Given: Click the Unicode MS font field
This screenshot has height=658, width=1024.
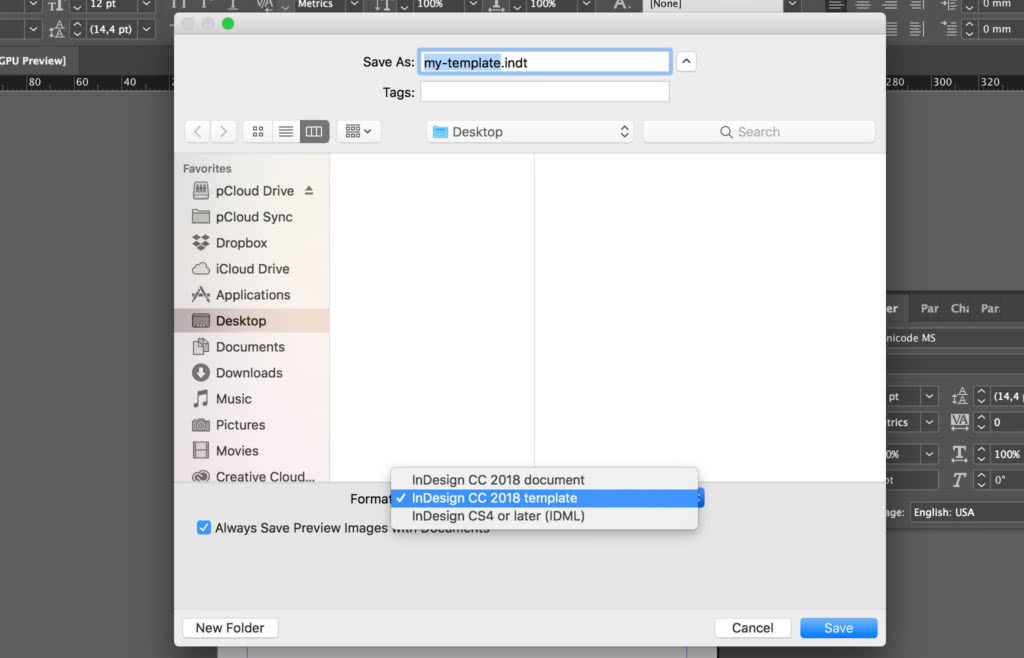Looking at the screenshot, I should [955, 338].
